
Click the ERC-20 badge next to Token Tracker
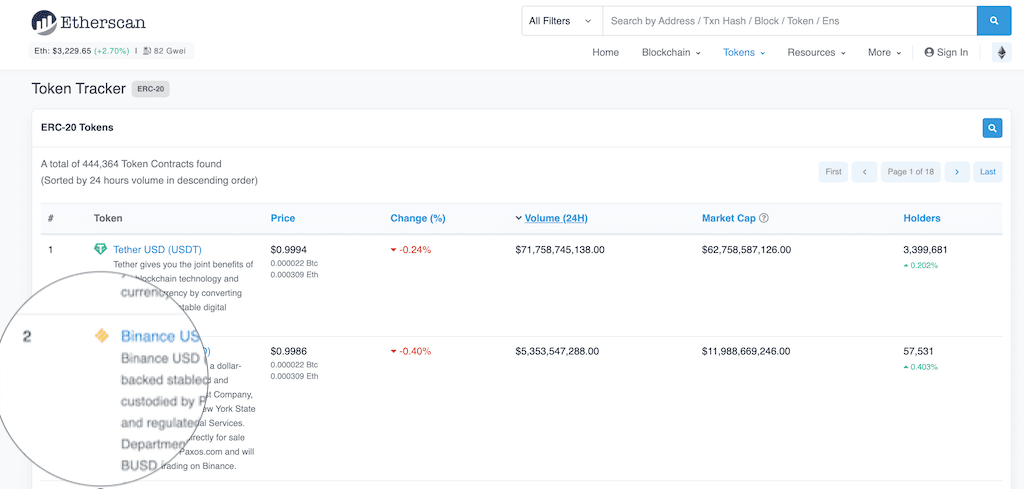point(150,89)
